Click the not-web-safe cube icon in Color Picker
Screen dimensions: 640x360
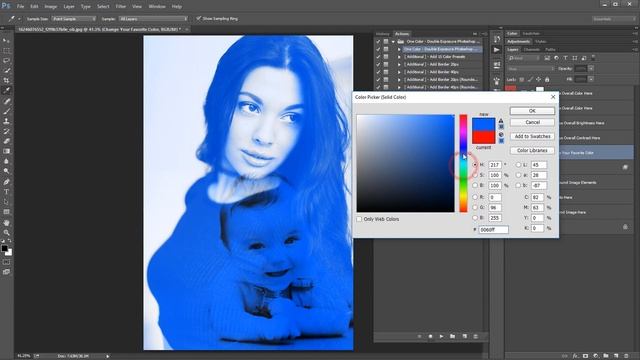click(x=501, y=135)
